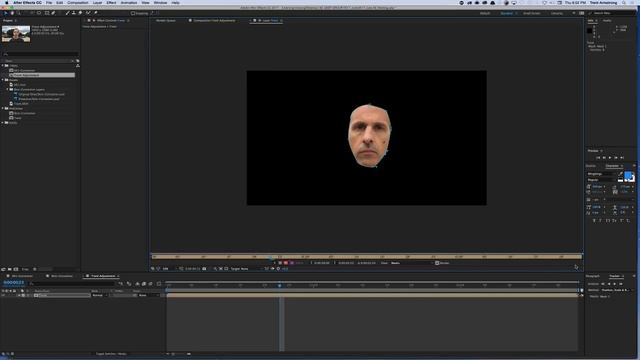Select the Eraser tool

click(80, 13)
